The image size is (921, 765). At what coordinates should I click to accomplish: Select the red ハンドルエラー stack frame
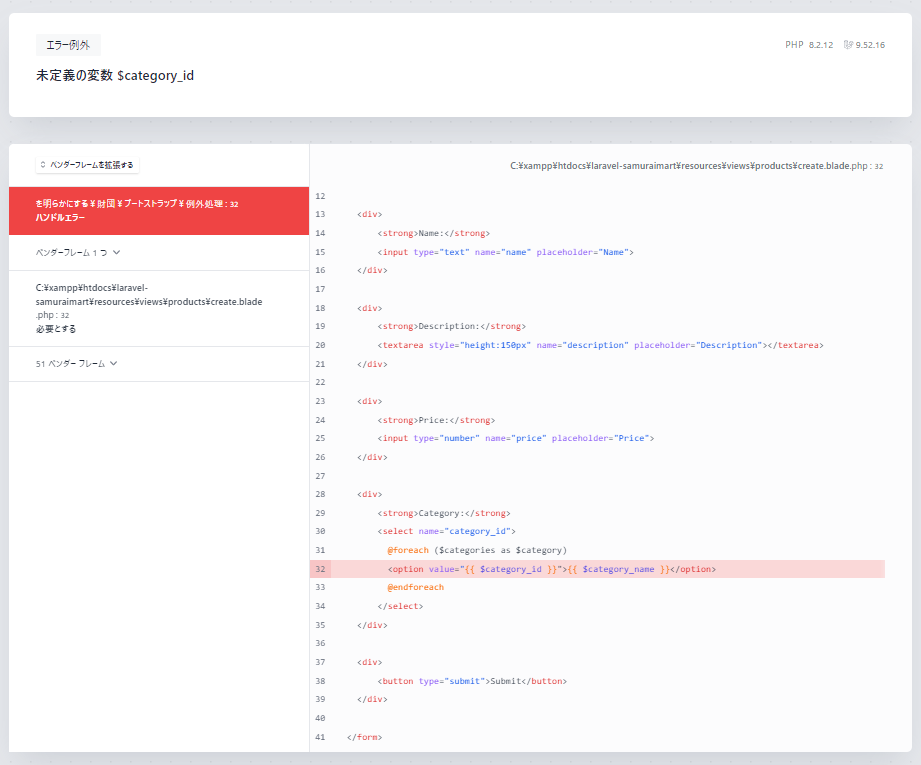[158, 210]
